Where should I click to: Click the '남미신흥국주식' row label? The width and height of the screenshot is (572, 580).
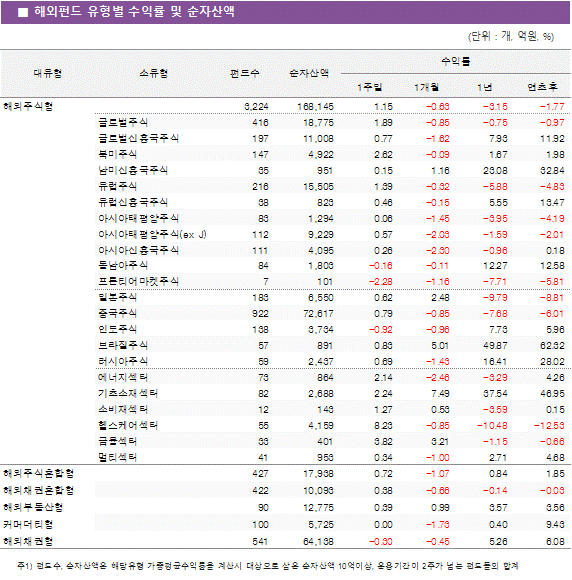coord(133,170)
